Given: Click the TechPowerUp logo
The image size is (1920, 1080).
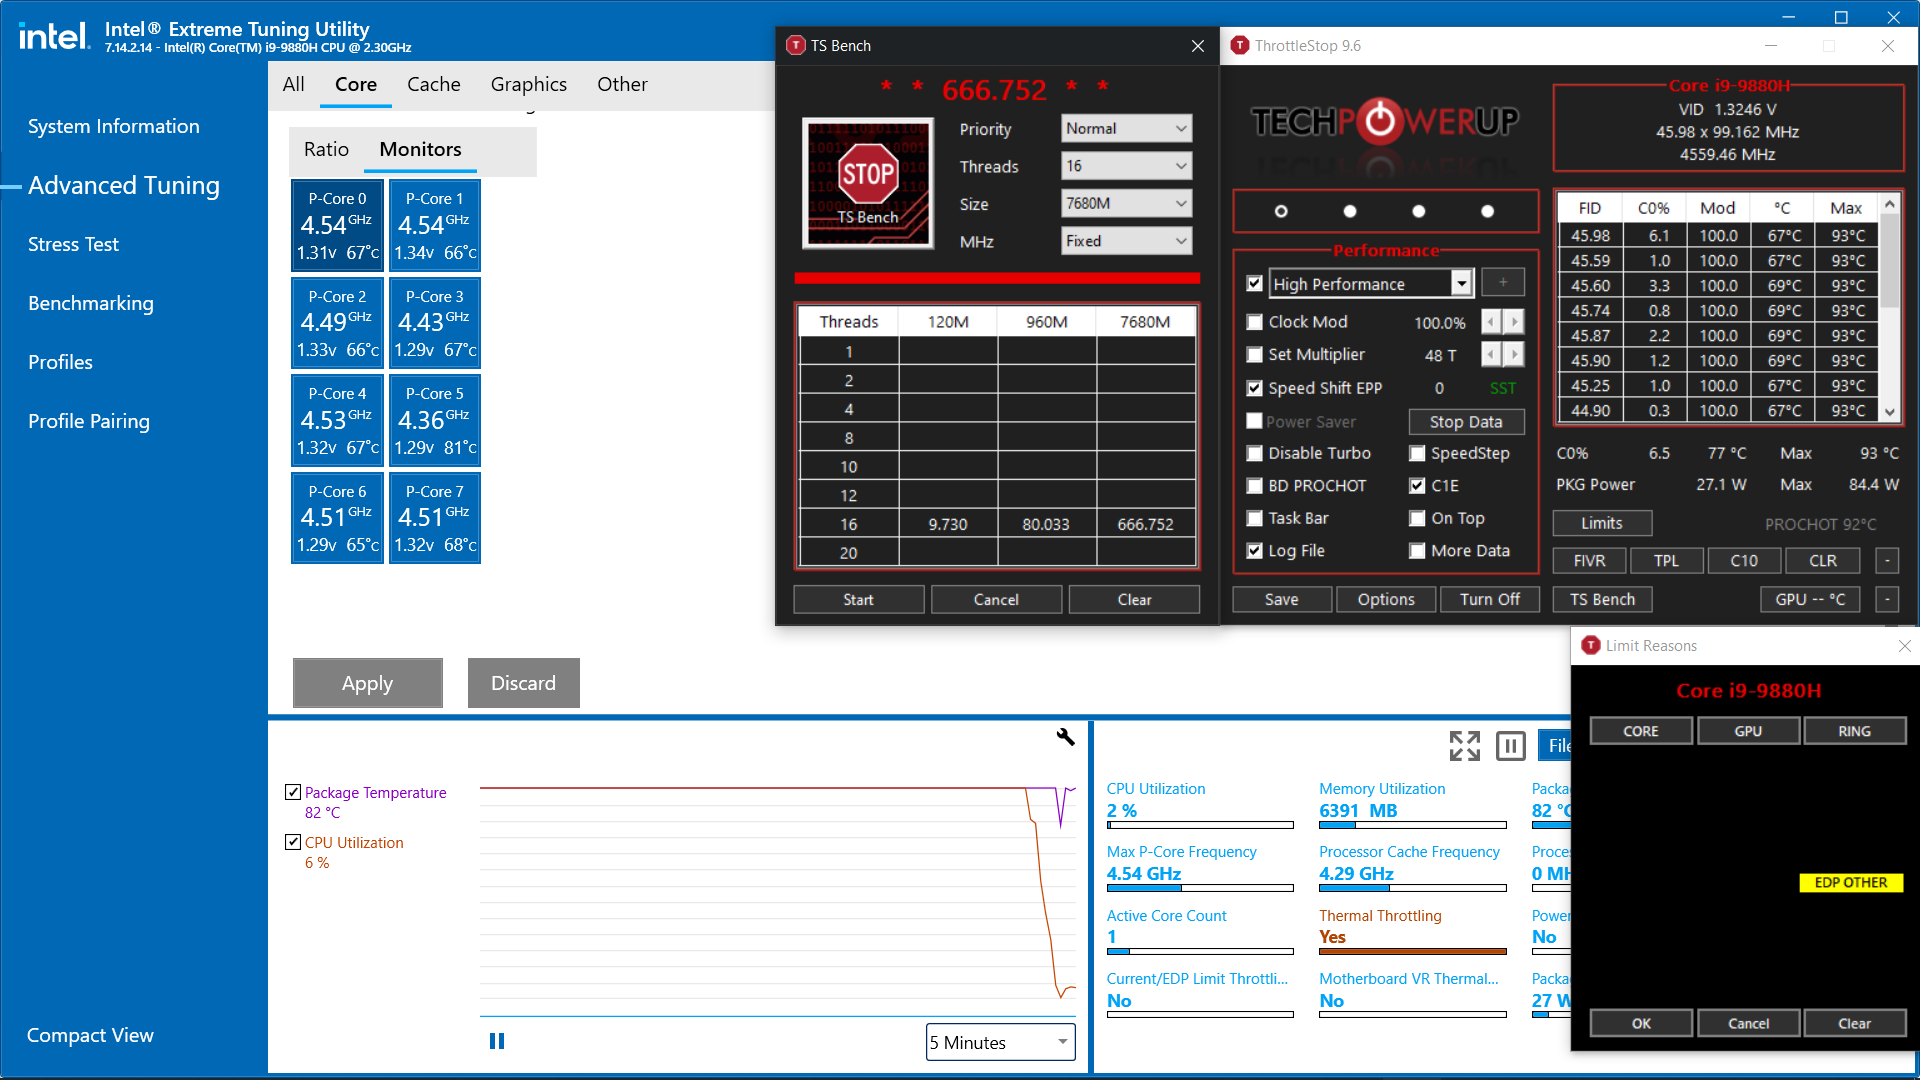Looking at the screenshot, I should [x=1385, y=122].
